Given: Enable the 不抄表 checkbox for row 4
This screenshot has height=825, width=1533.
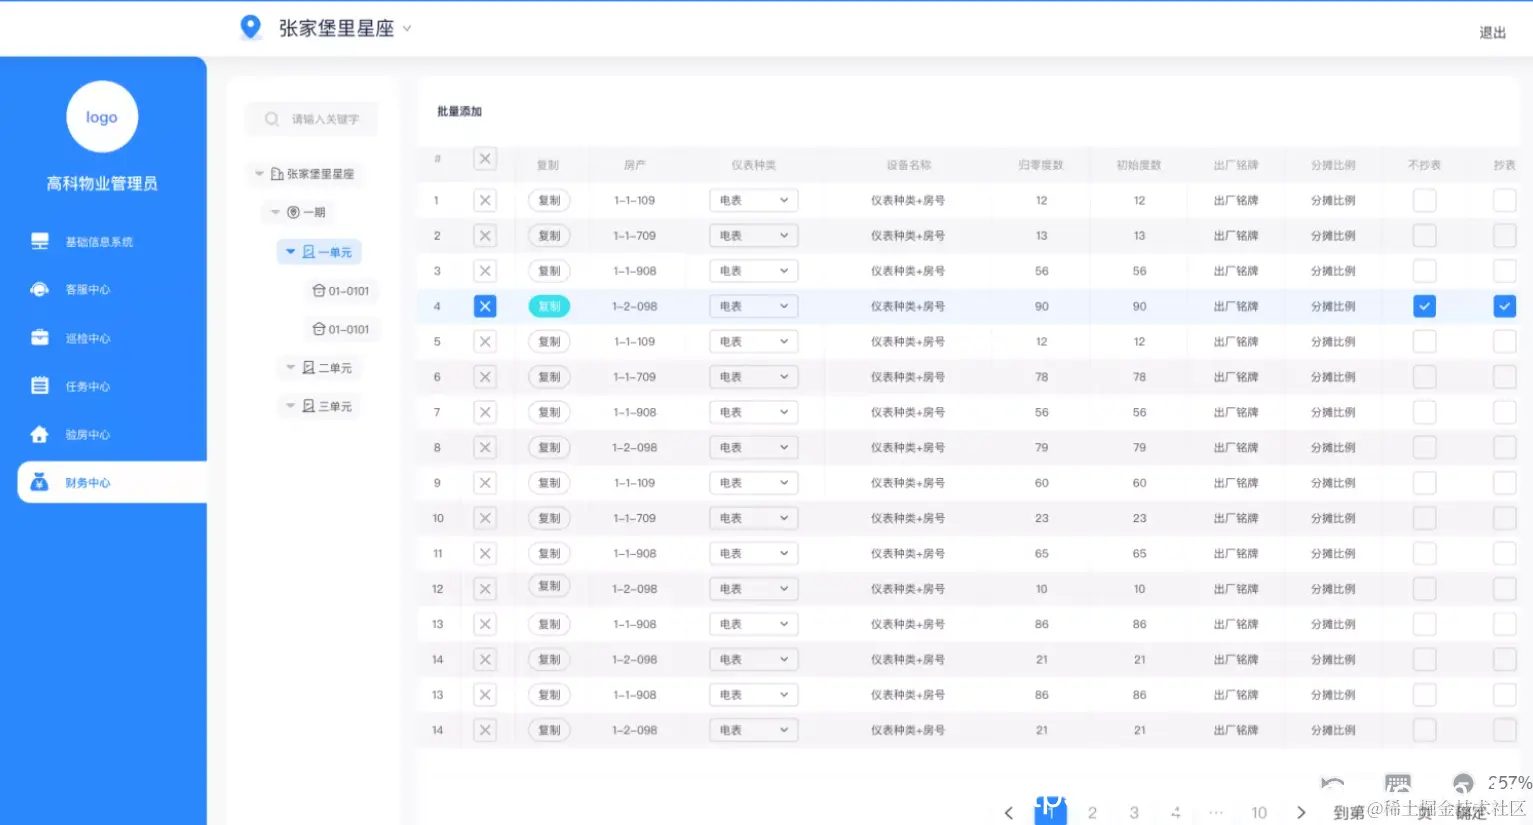Looking at the screenshot, I should click(1424, 306).
